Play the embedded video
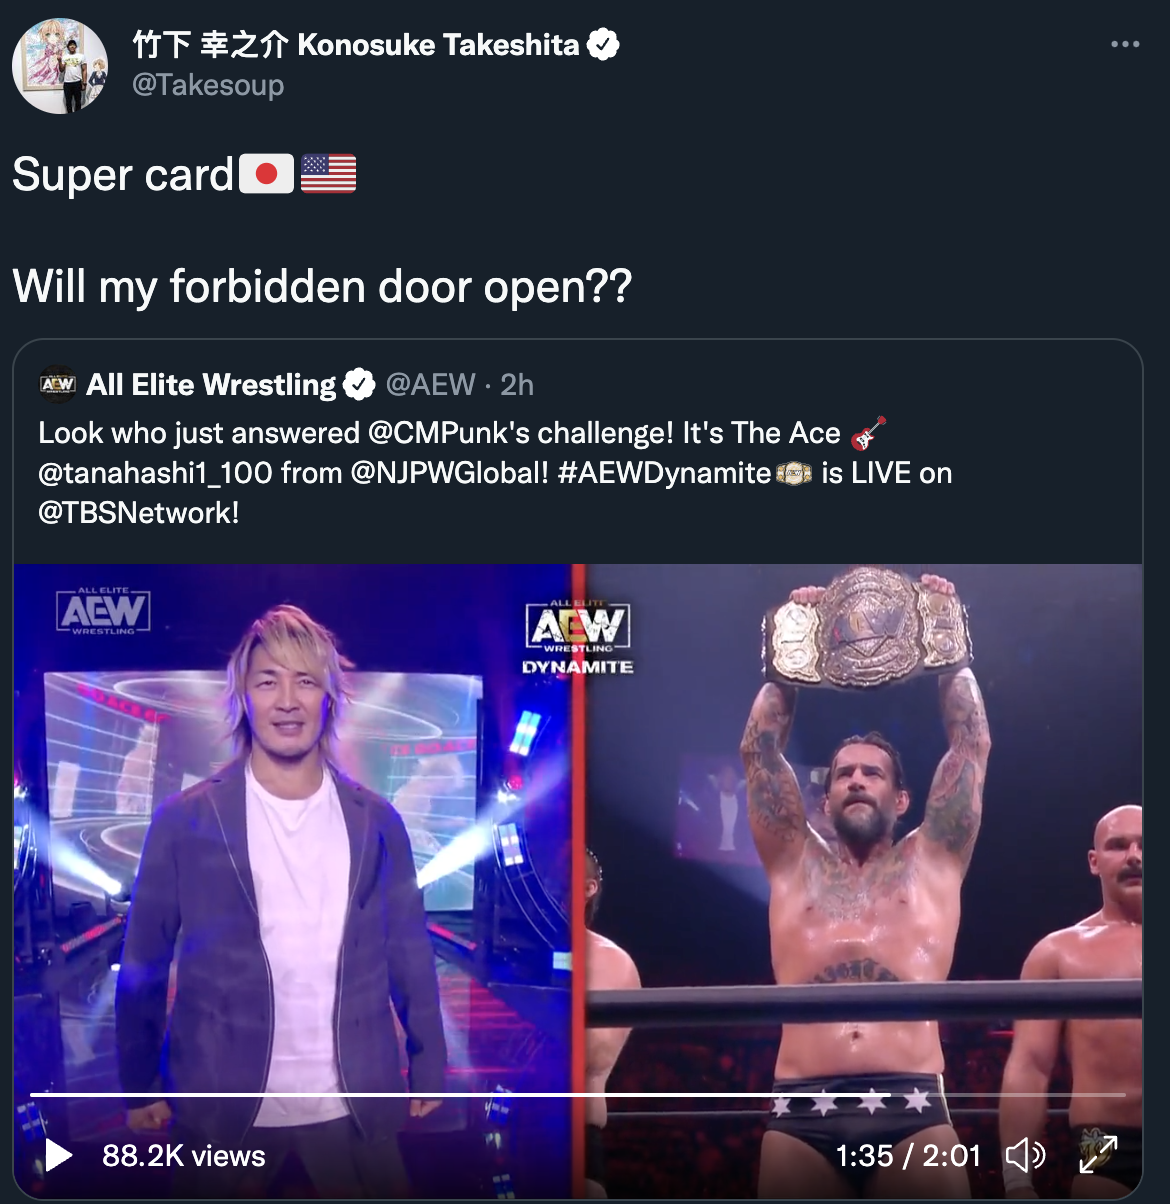The image size is (1170, 1204). pyautogui.click(x=58, y=1156)
